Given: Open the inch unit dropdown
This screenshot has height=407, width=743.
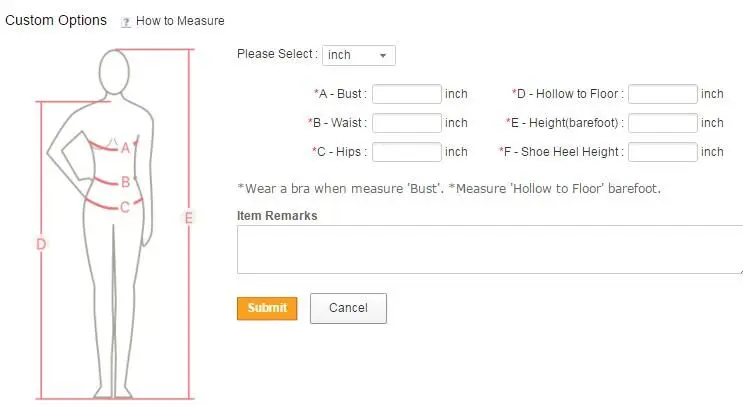Looking at the screenshot, I should click(x=359, y=55).
